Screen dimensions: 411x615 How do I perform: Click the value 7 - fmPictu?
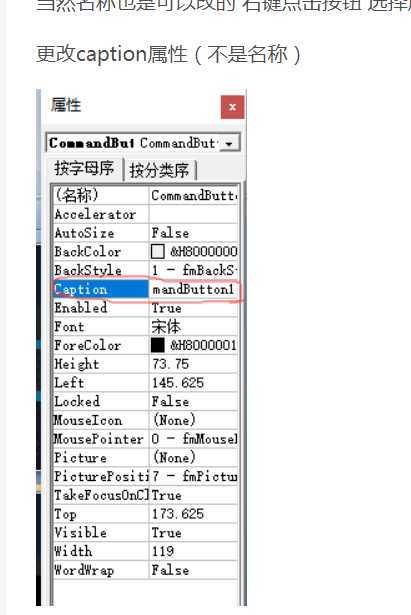(194, 476)
